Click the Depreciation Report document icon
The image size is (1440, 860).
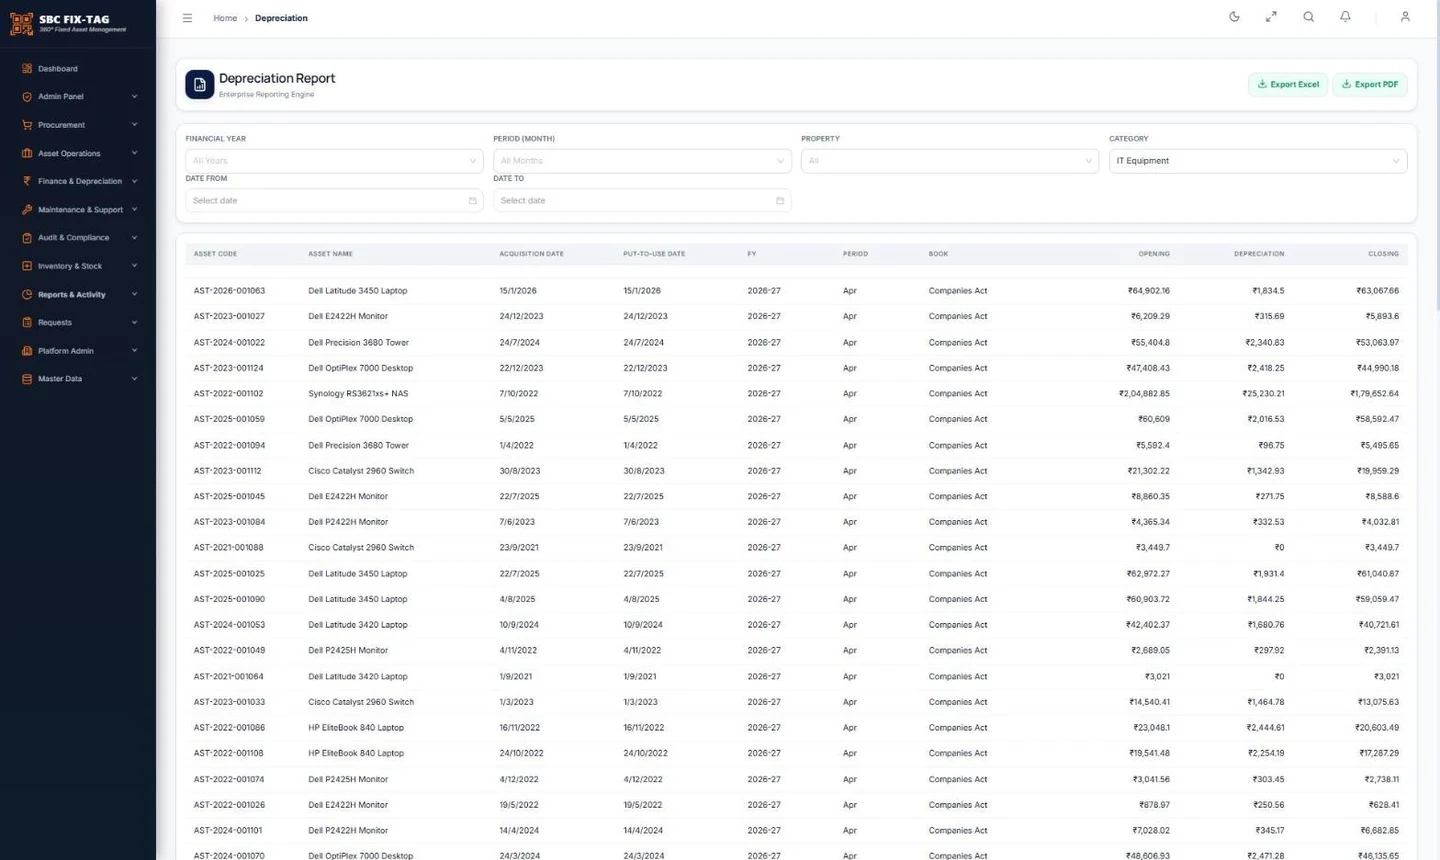coord(200,85)
